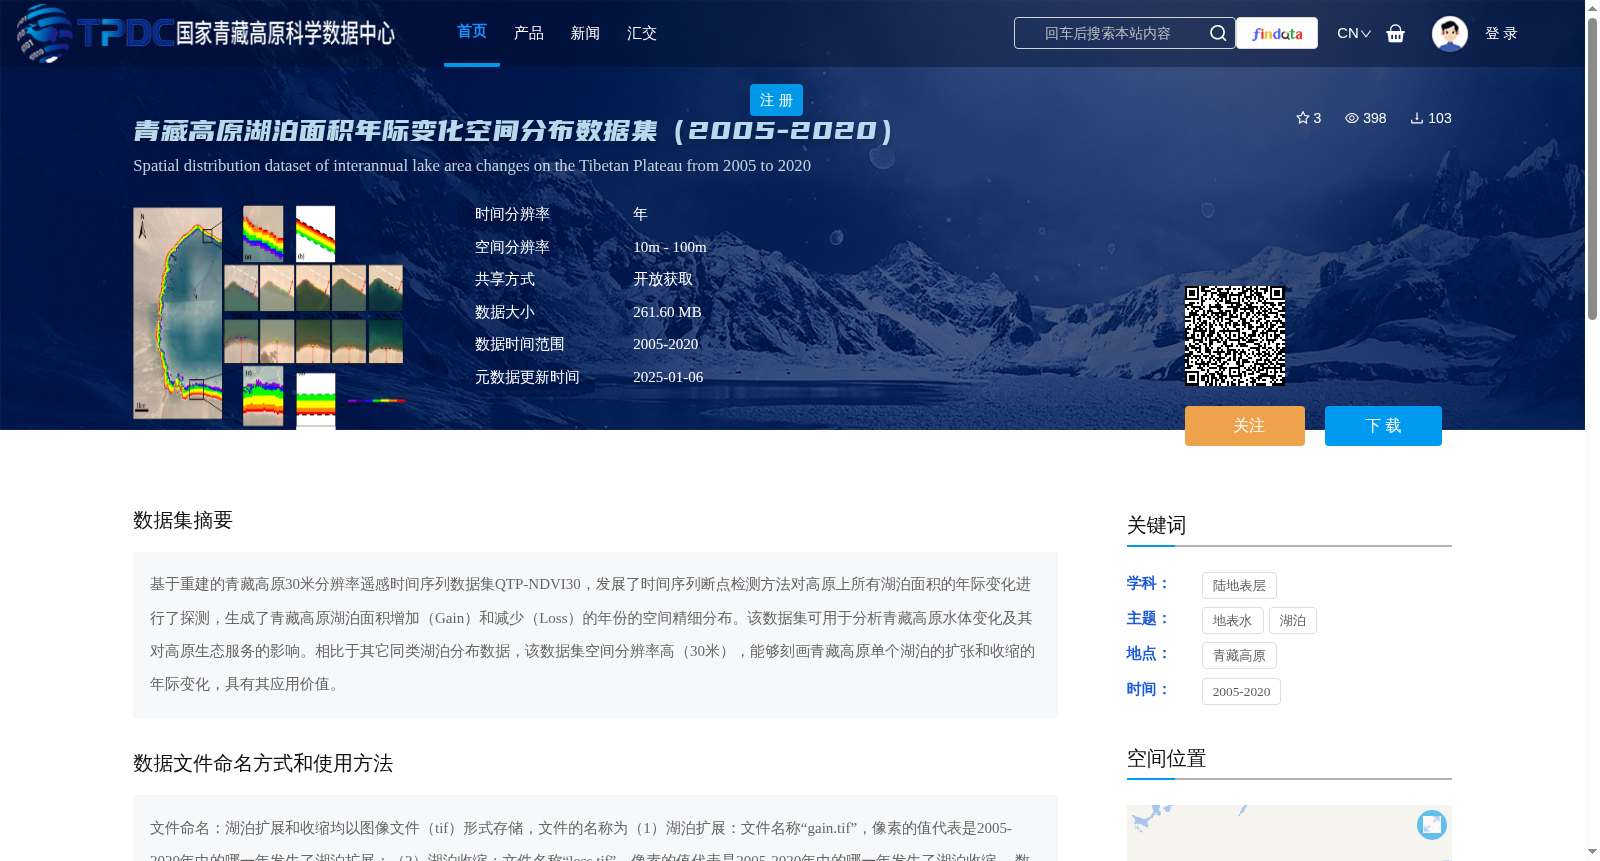Click 登录 login link
Image resolution: width=1600 pixels, height=861 pixels.
pyautogui.click(x=1501, y=33)
